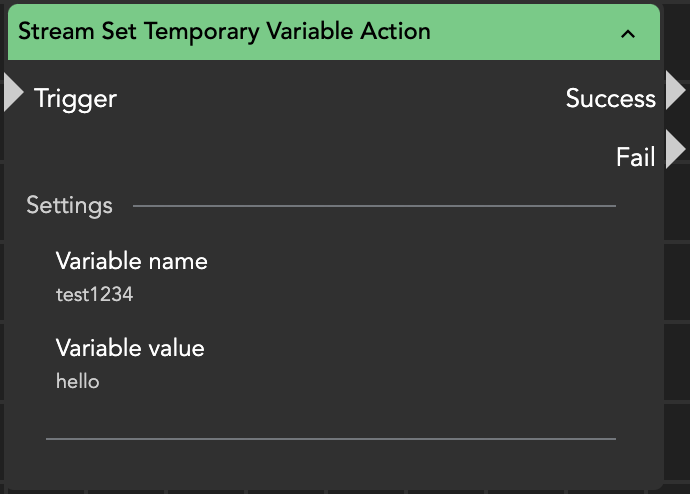
Task: Click the divider line beside Settings
Action: coord(374,206)
